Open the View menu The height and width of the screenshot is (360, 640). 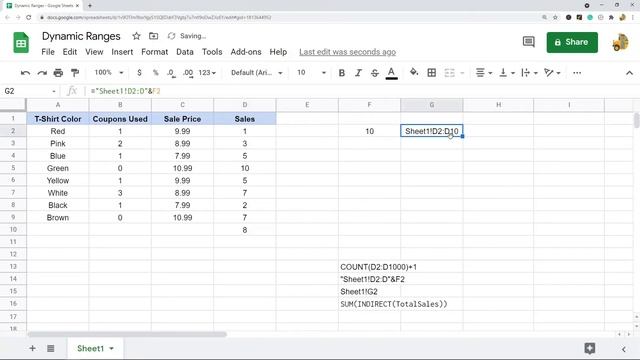point(94,52)
